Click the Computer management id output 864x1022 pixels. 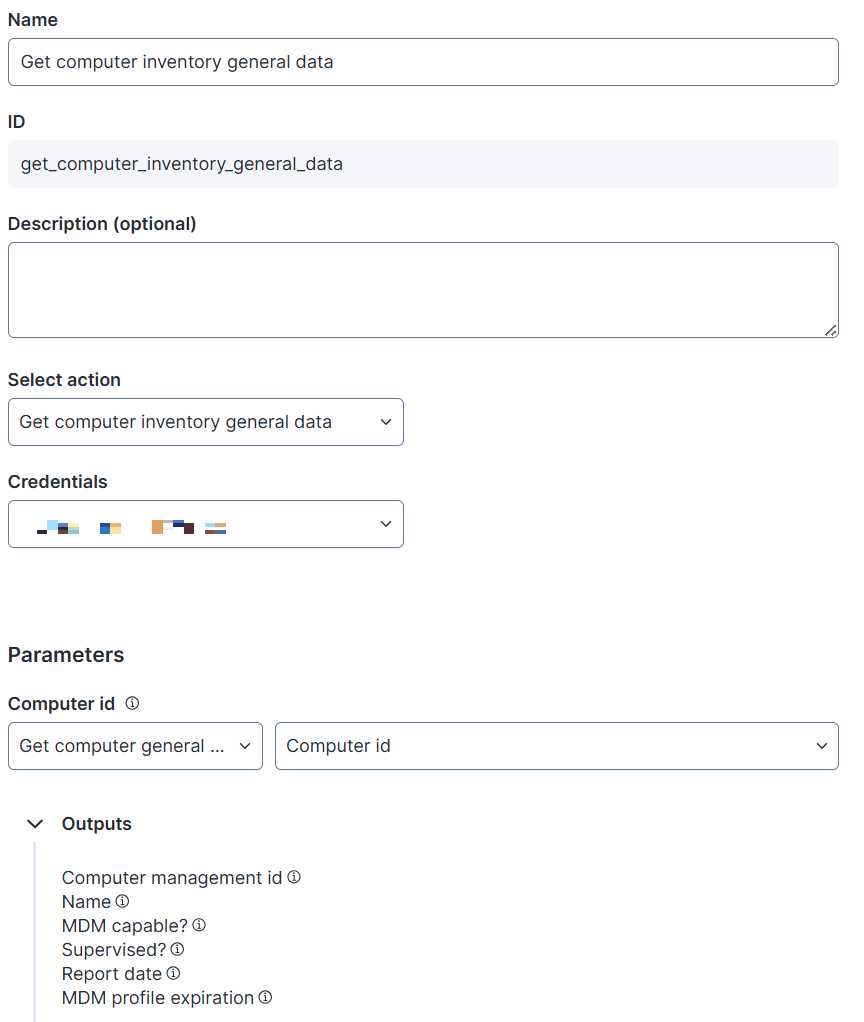(x=172, y=878)
